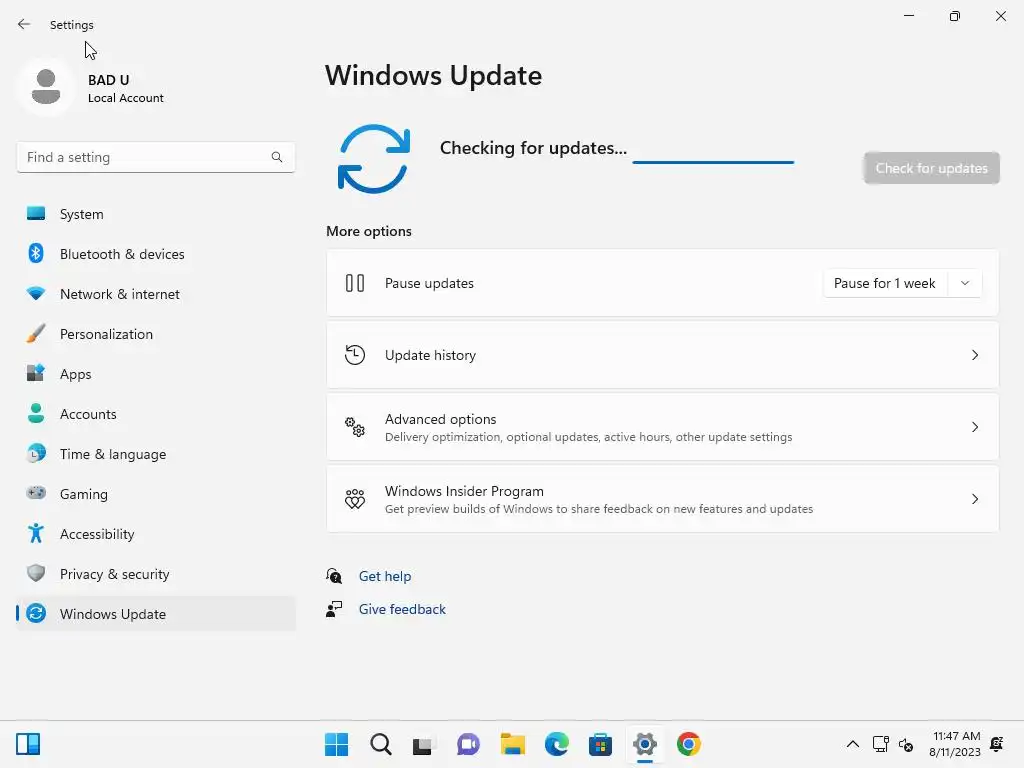Screen dimensions: 1024x768
Task: Click the Get help headset icon
Action: [x=334, y=576]
